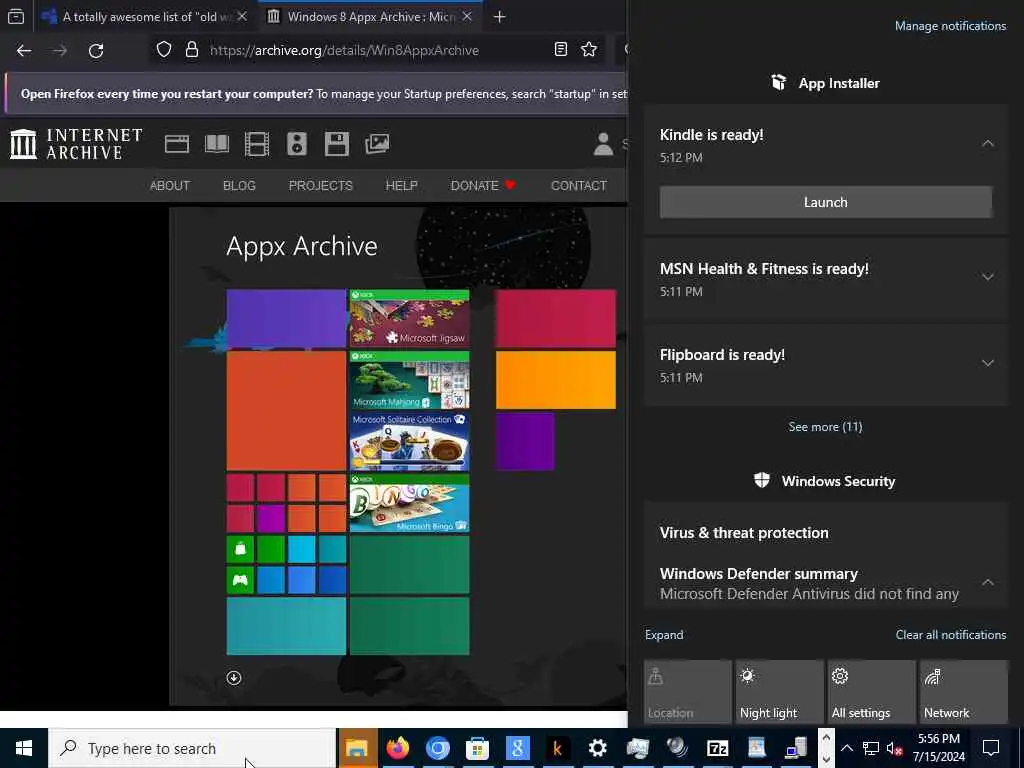Reload the current Firefox page
The width and height of the screenshot is (1024, 768).
(x=96, y=50)
